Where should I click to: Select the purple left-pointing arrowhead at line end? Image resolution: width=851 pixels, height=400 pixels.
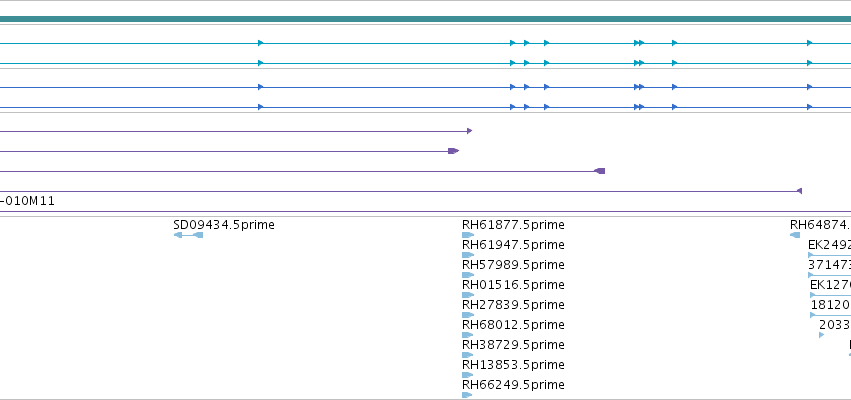coord(799,191)
